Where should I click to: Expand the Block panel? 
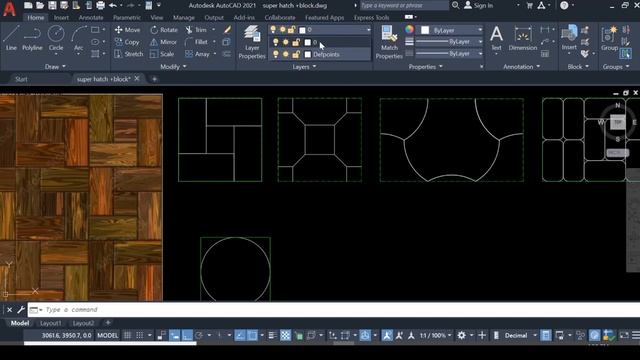[578, 67]
